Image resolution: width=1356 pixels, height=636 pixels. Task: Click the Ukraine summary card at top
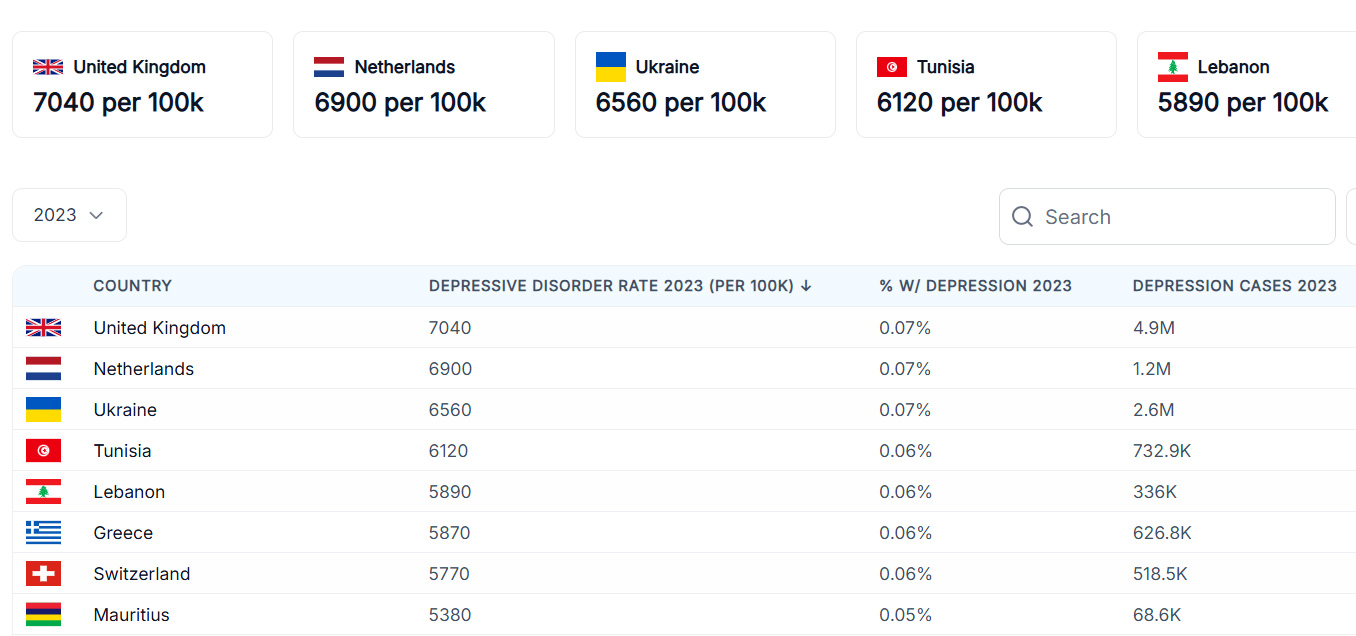pos(704,85)
